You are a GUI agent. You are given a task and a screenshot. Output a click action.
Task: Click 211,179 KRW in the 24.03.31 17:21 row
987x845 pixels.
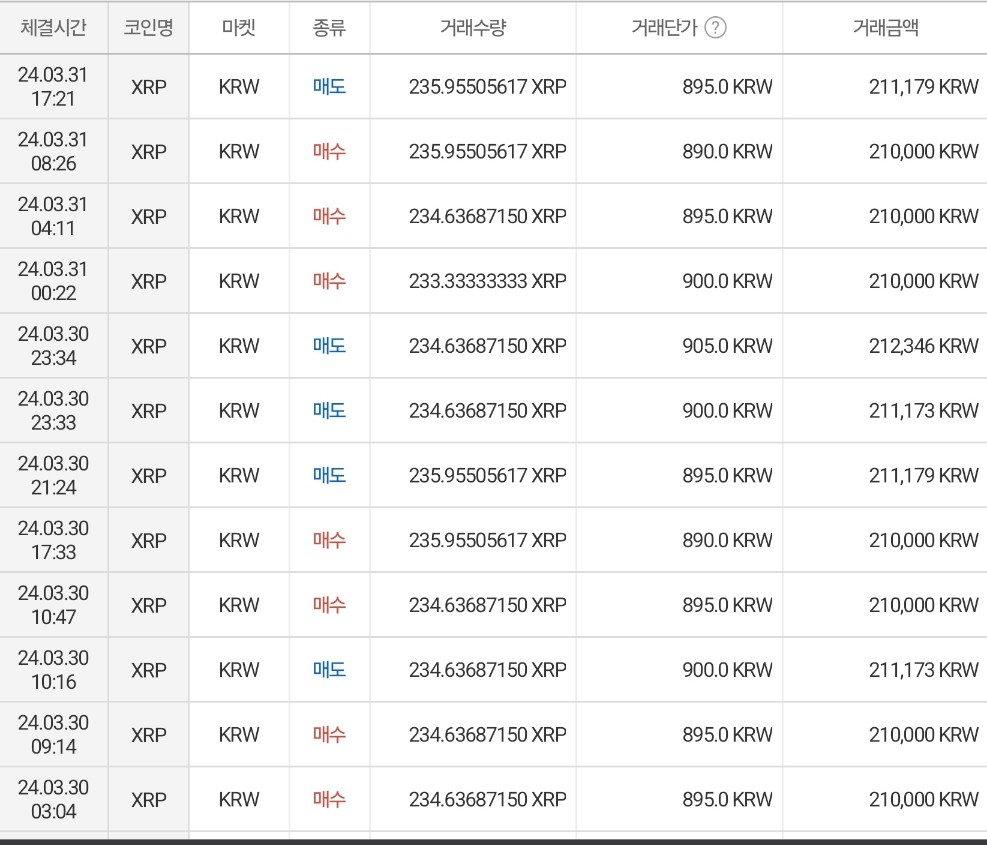point(924,87)
